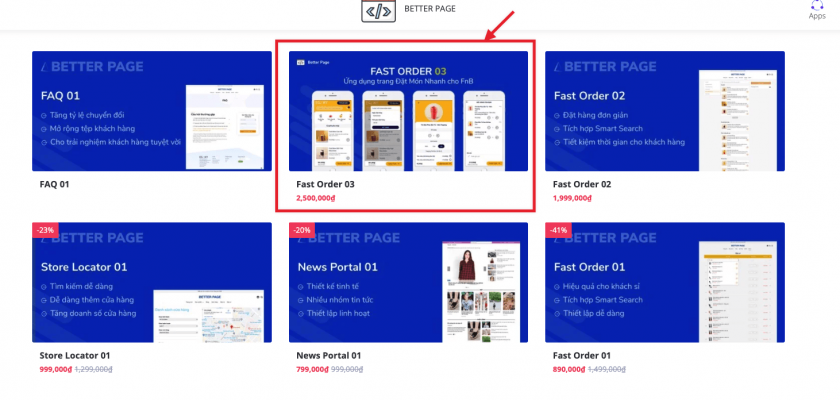Click the Fast Order 02 product title
840x400 pixels.
click(582, 185)
